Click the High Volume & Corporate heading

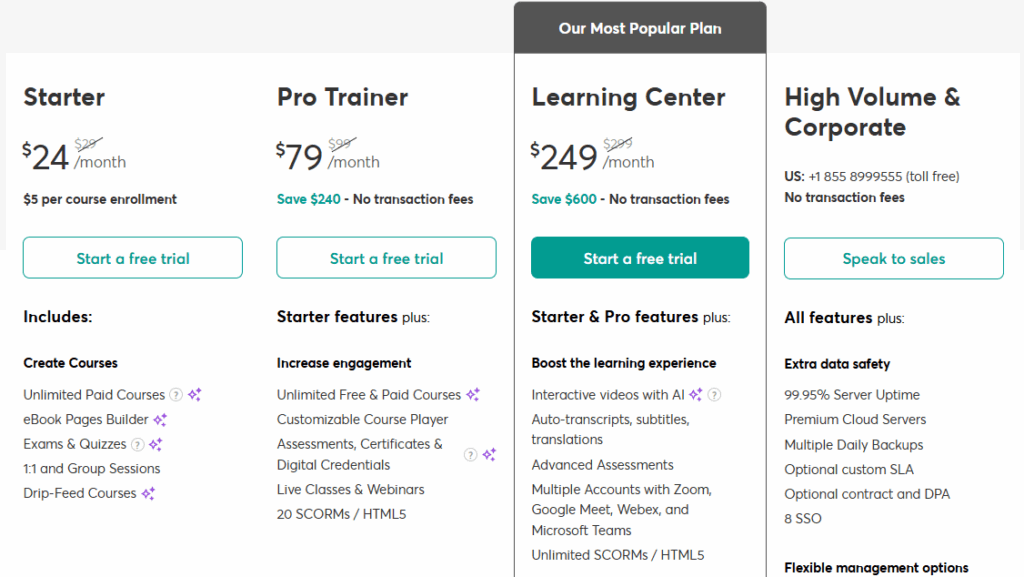pos(872,112)
